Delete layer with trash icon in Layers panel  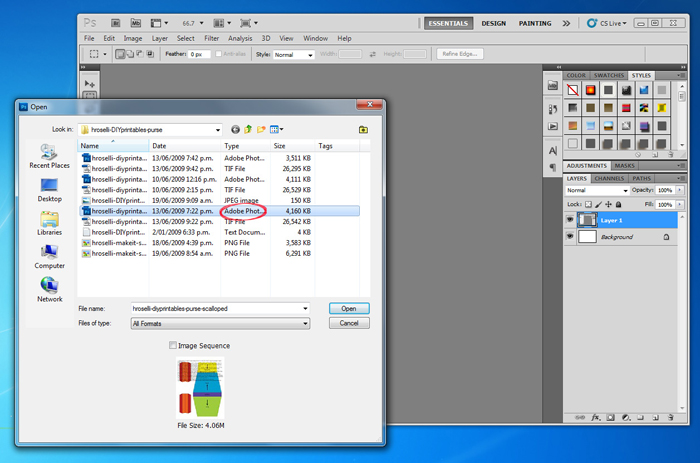point(670,417)
